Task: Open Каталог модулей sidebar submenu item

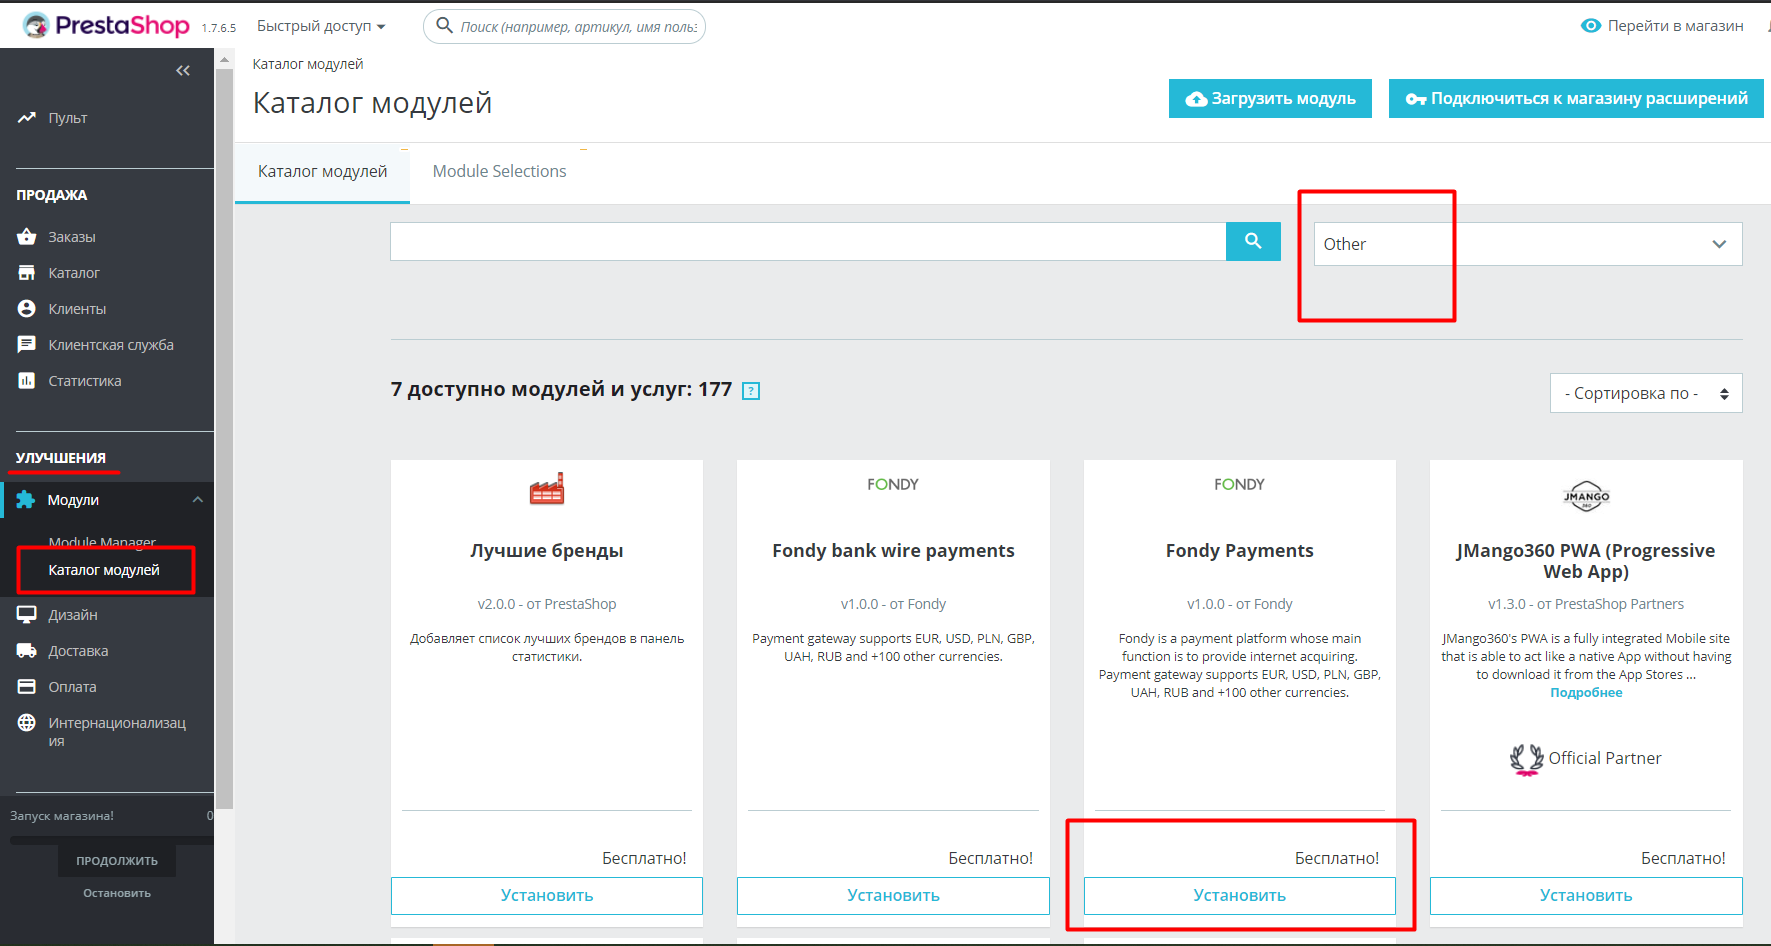Action: pyautogui.click(x=104, y=570)
